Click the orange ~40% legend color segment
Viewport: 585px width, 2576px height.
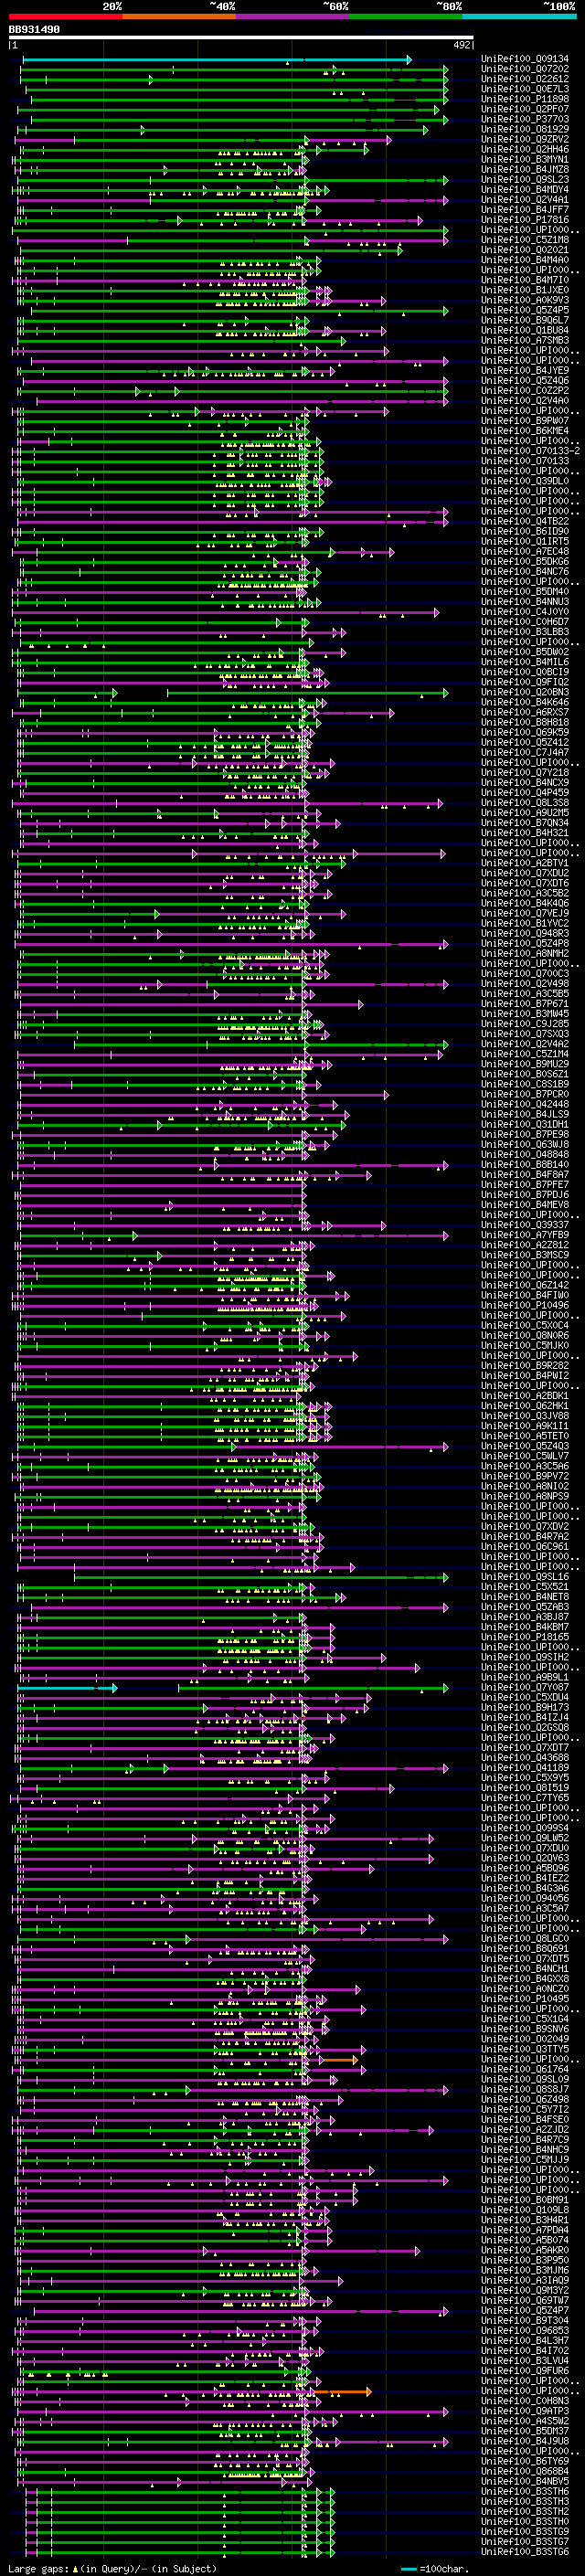pyautogui.click(x=179, y=16)
